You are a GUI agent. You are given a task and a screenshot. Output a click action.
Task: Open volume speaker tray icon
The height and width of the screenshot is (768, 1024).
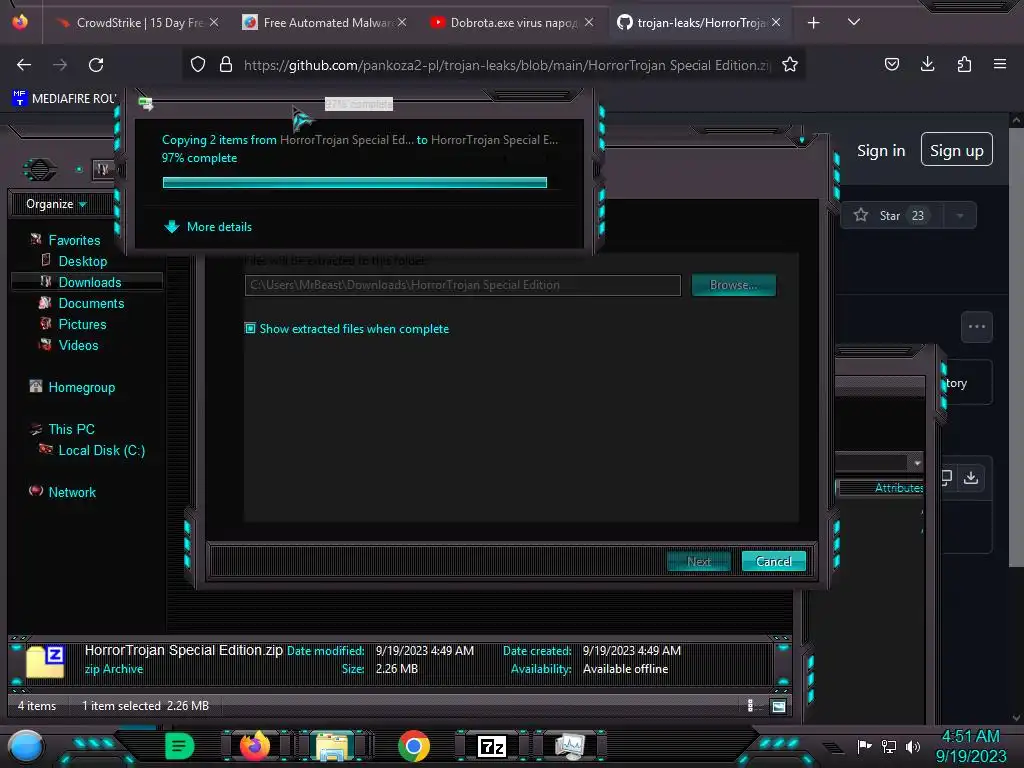913,746
